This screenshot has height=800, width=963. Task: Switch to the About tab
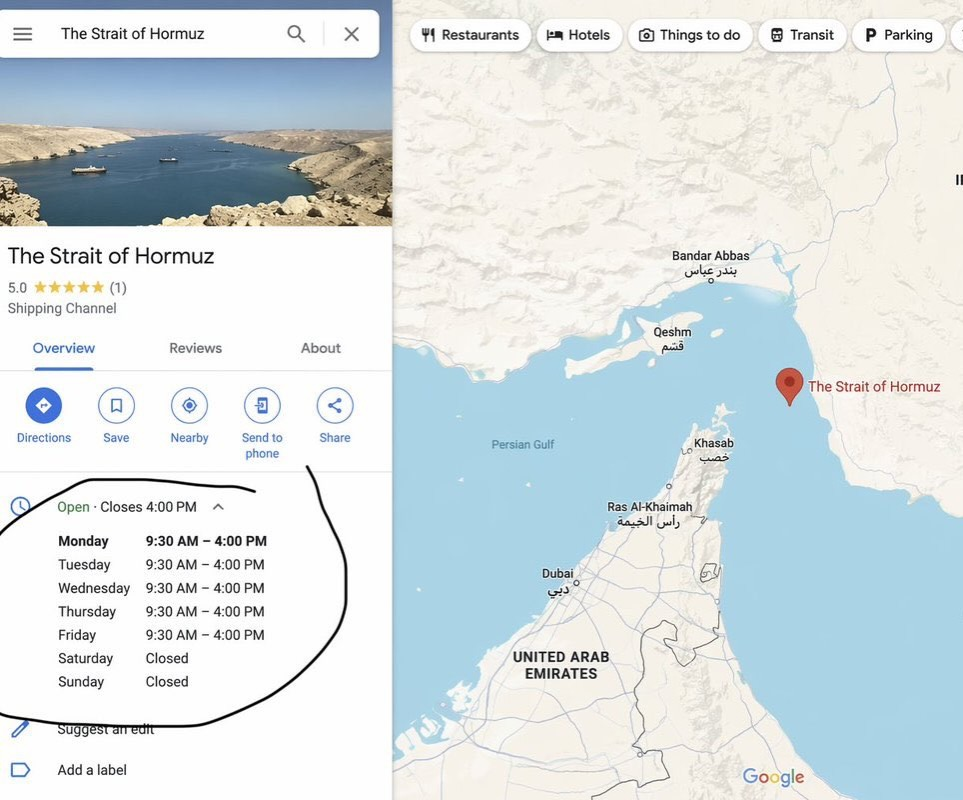321,348
